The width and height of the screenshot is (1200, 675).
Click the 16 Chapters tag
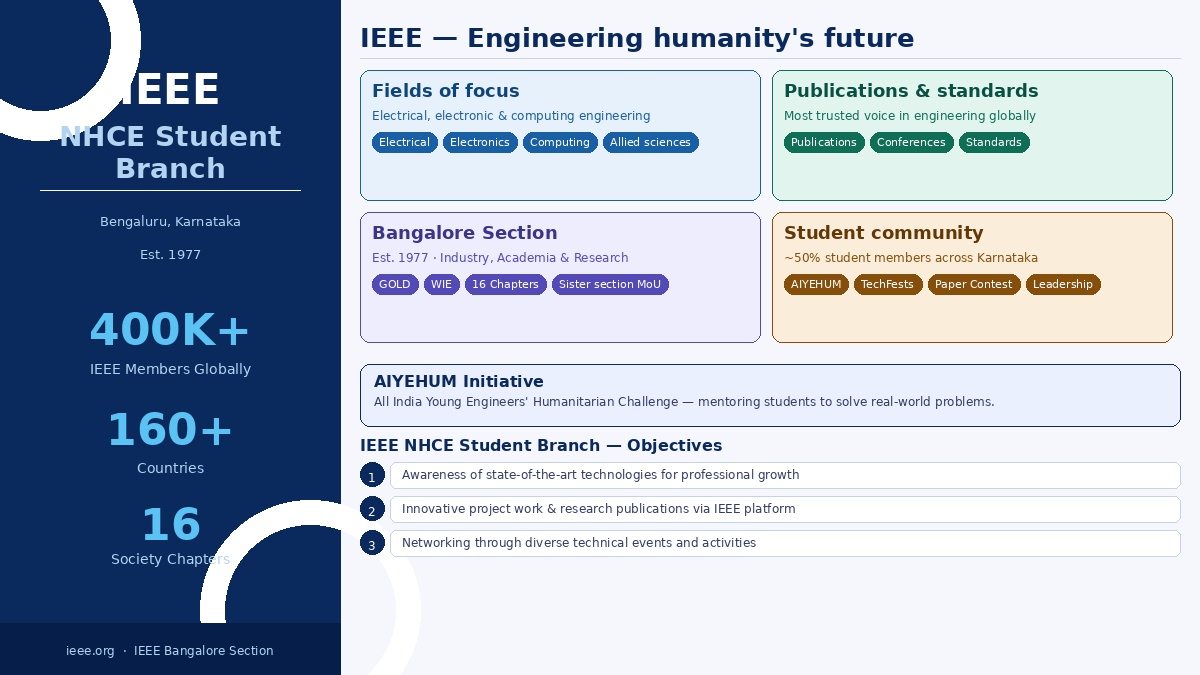(505, 285)
